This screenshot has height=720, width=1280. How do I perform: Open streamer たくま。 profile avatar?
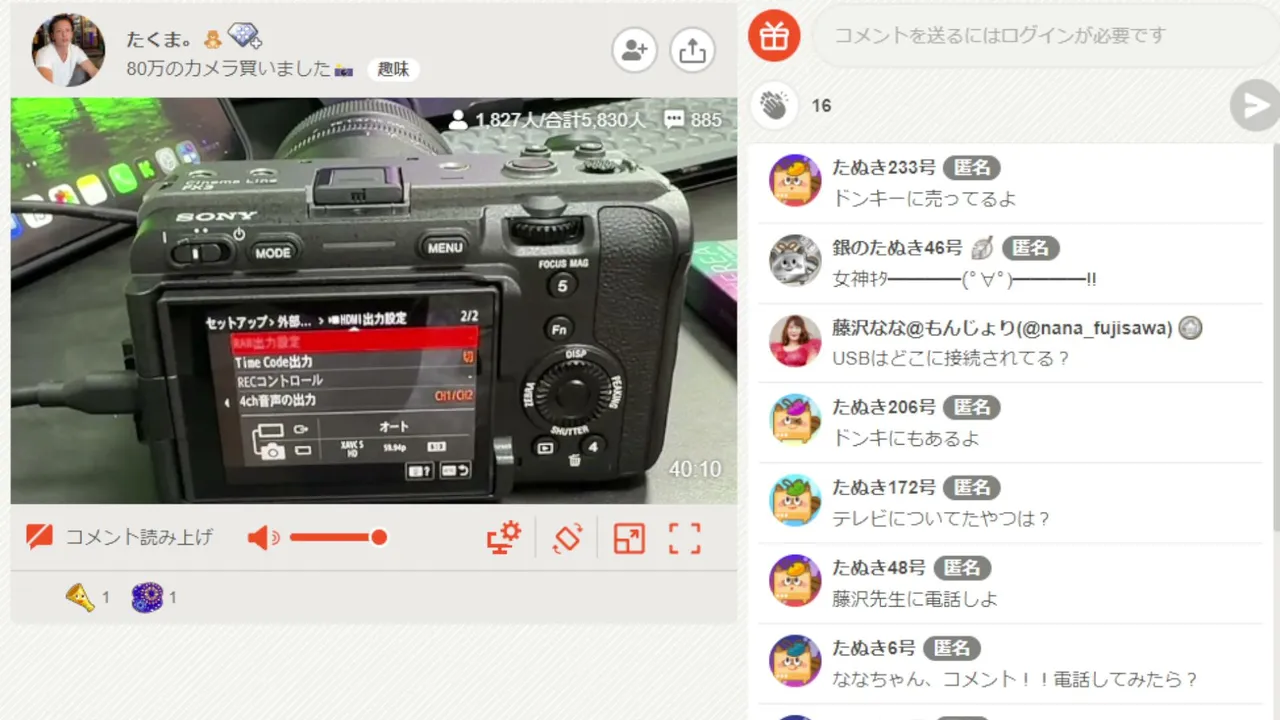68,50
